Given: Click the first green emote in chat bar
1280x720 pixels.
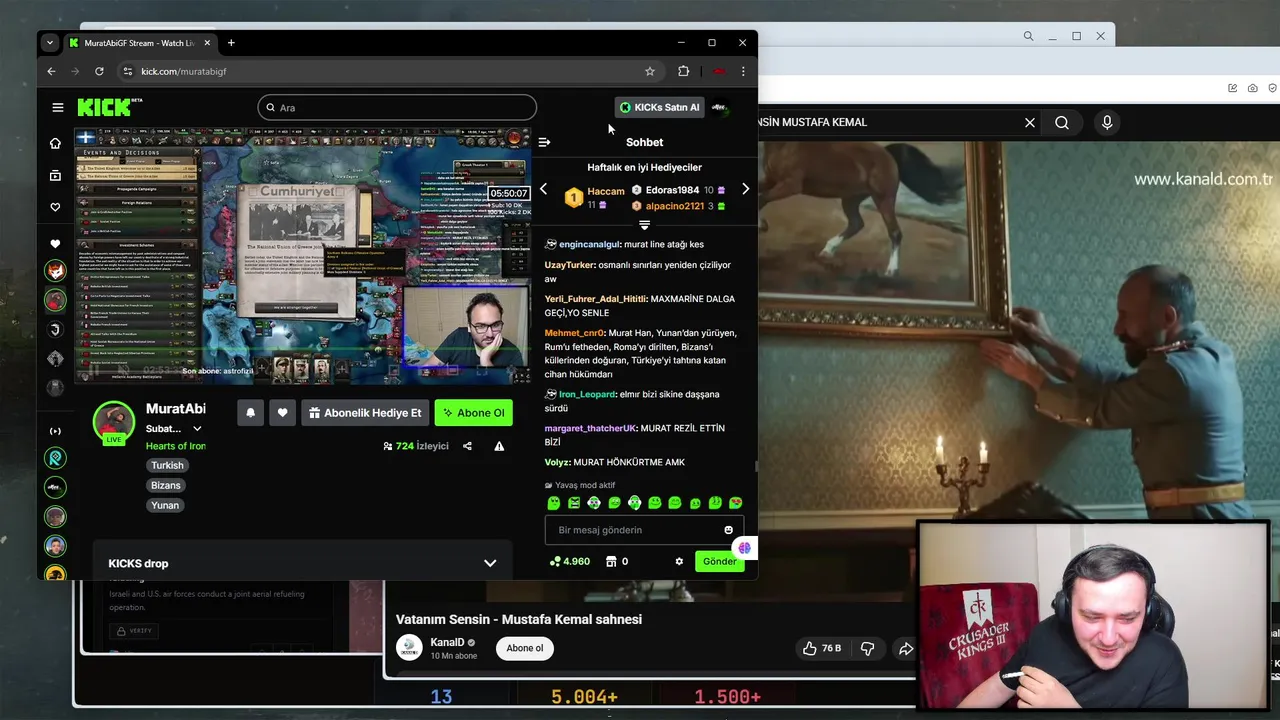Looking at the screenshot, I should point(554,503).
